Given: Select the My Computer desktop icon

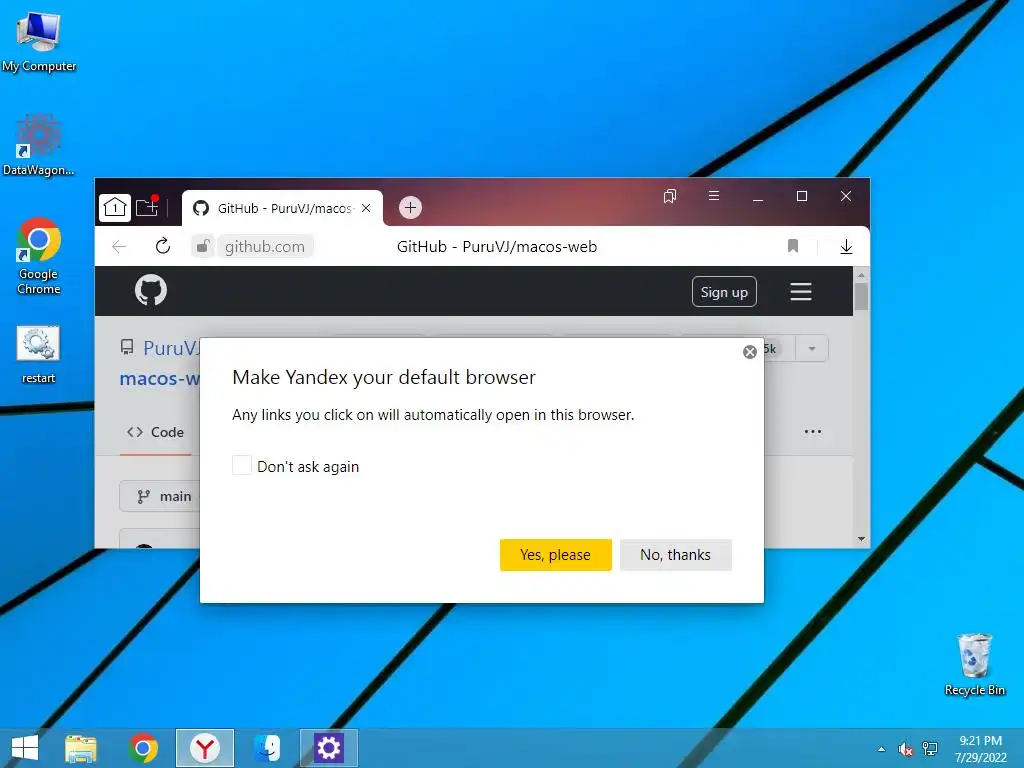Looking at the screenshot, I should click(x=39, y=40).
